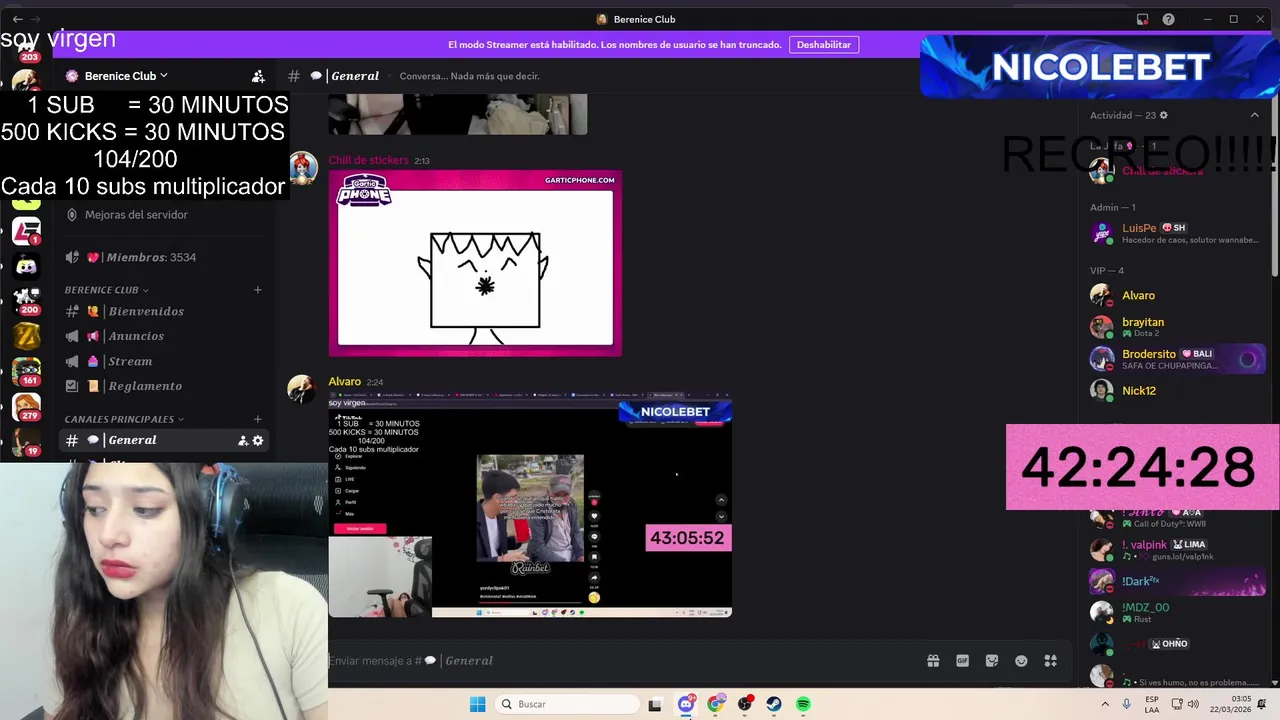Click Chill de stickers avatar in chat
This screenshot has height=720, width=1280.
(x=303, y=168)
